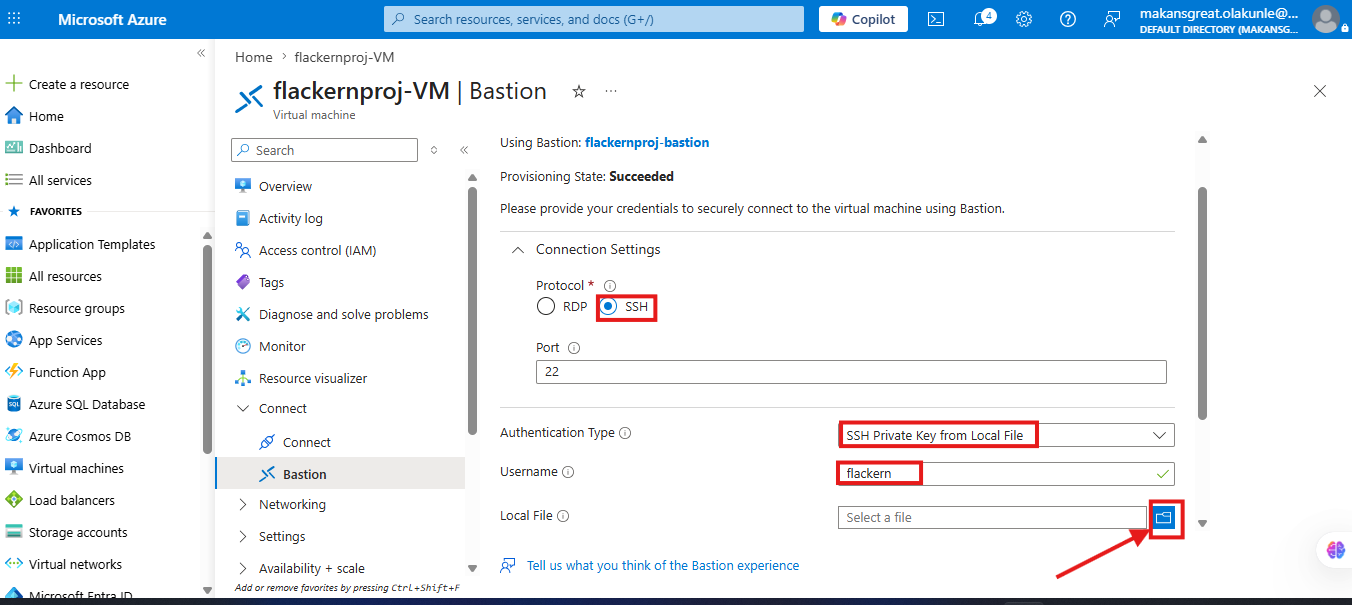
Task: Open the feedback icon in top bar
Action: (1112, 19)
